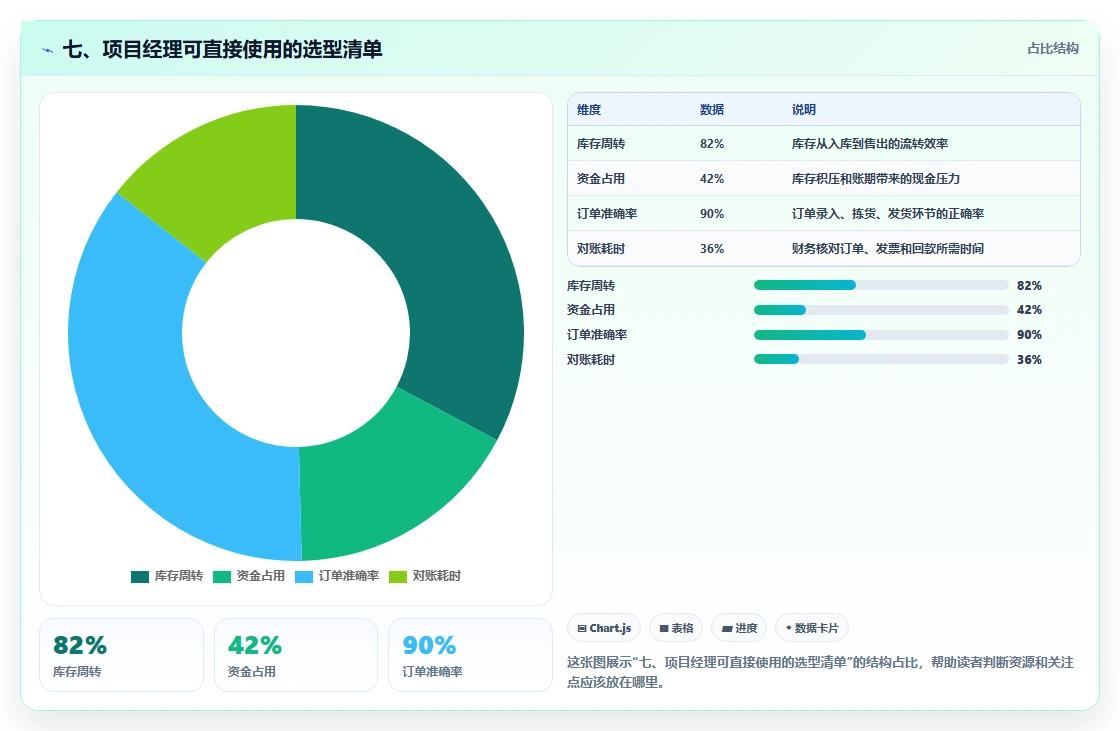Click the 资金占用 progress bar
1120x731 pixels.
click(x=881, y=309)
